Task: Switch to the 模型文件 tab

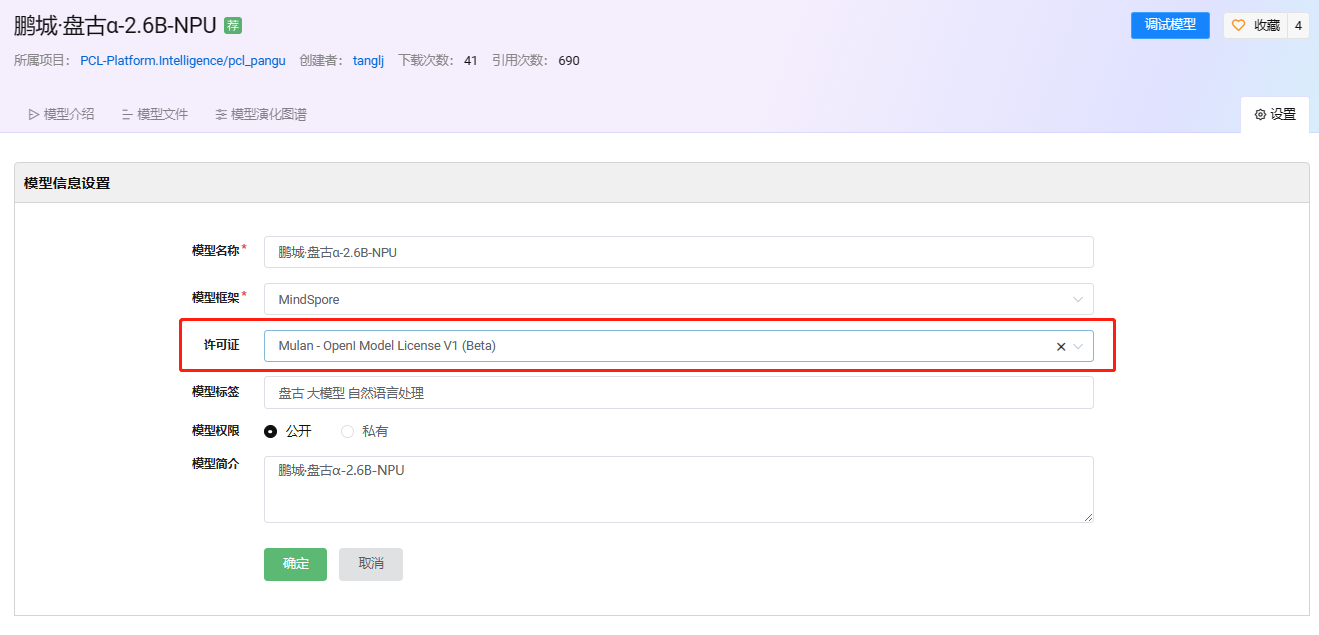Action: pyautogui.click(x=162, y=115)
